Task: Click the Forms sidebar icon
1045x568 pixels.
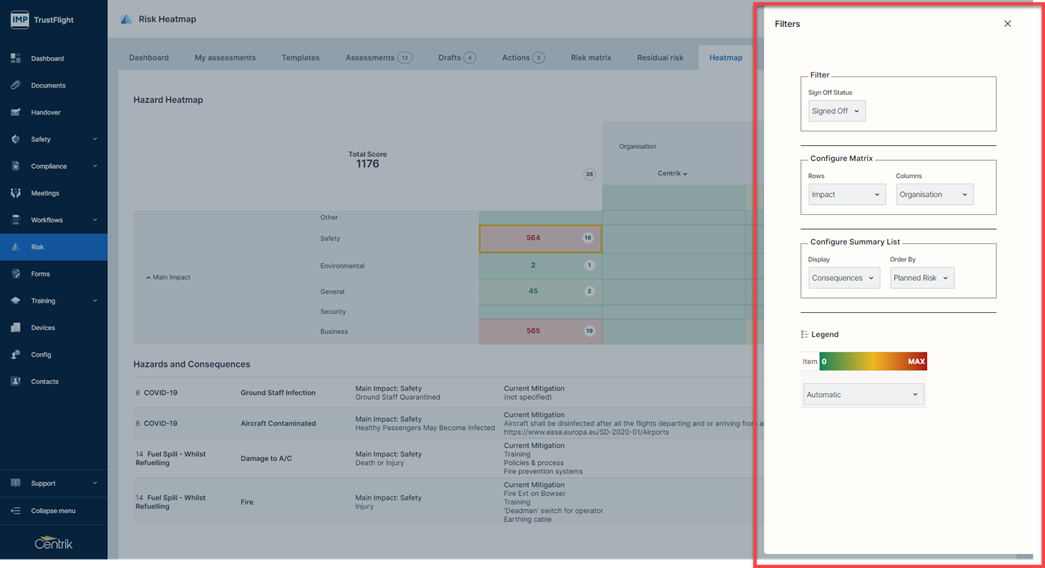Action: pos(15,274)
